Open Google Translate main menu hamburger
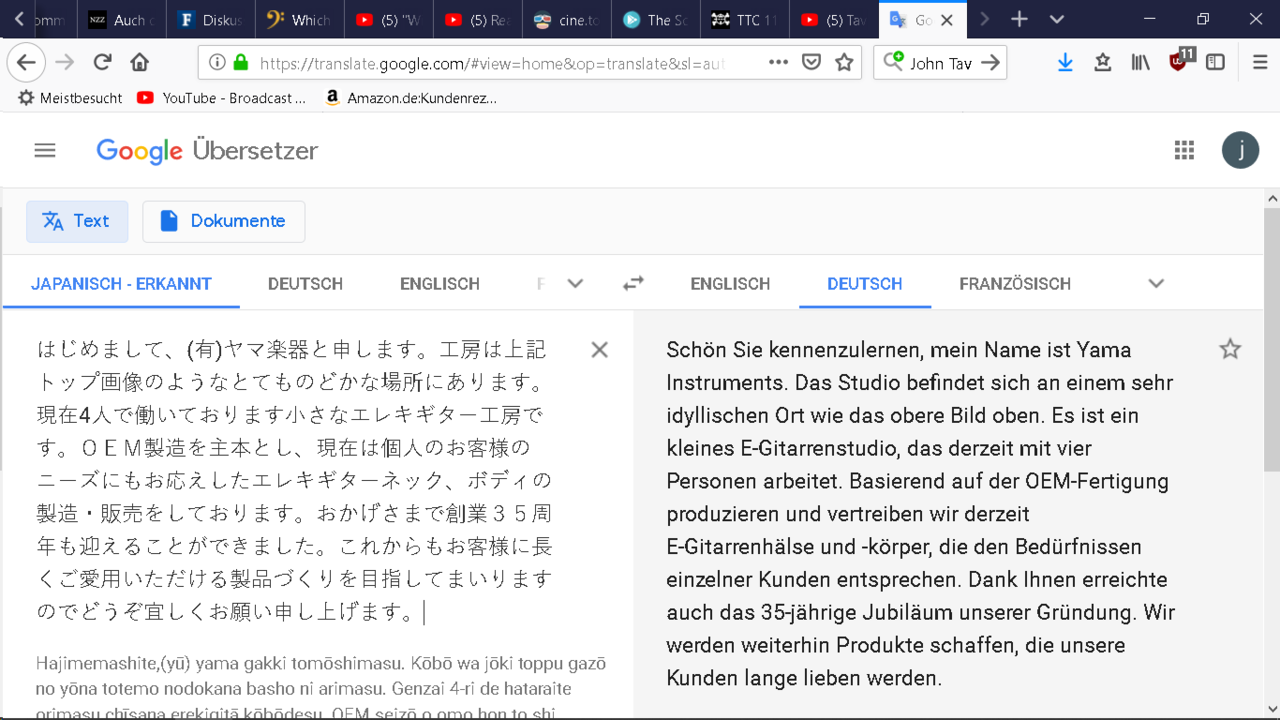This screenshot has width=1280, height=720. click(45, 150)
